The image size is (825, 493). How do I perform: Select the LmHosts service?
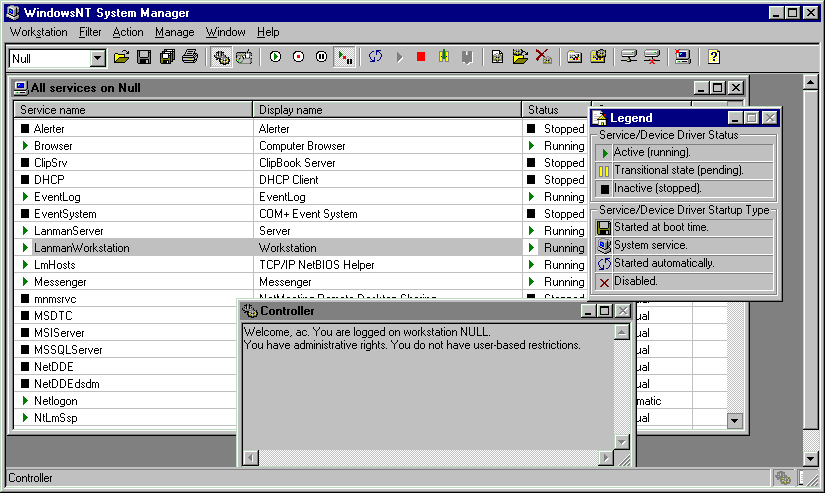55,265
